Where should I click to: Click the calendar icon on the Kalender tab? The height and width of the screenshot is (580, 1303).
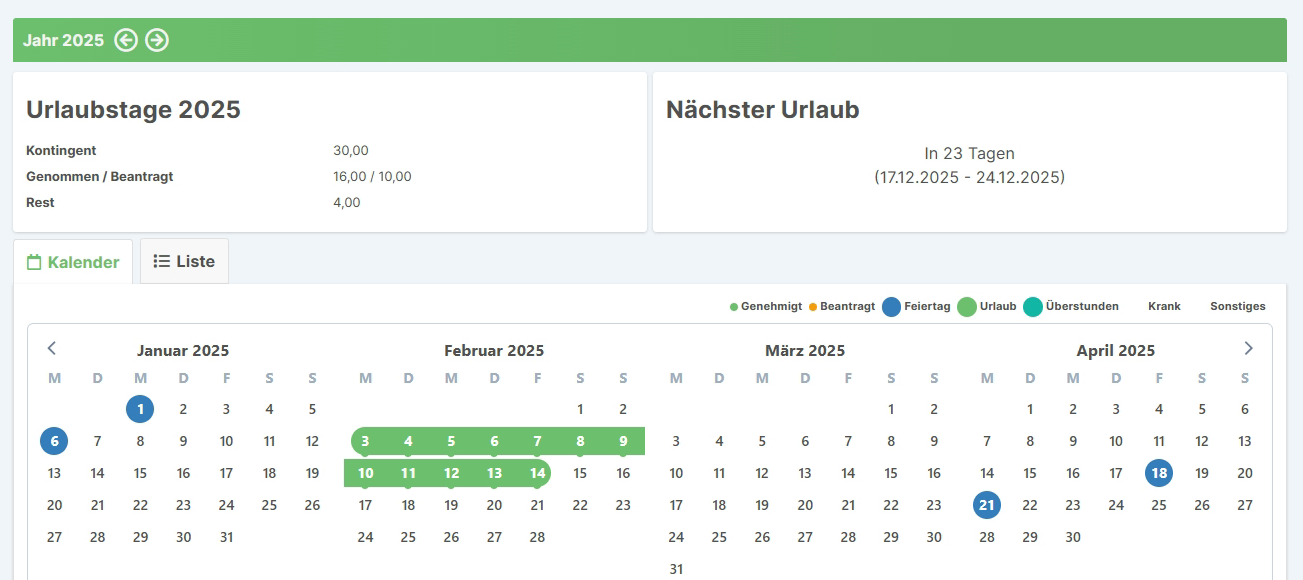tap(35, 261)
